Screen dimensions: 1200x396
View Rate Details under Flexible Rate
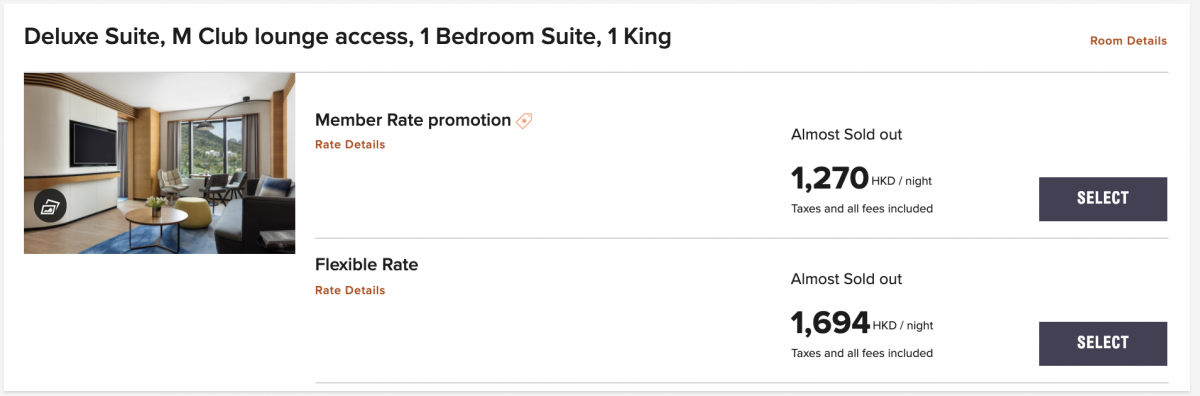click(x=350, y=290)
